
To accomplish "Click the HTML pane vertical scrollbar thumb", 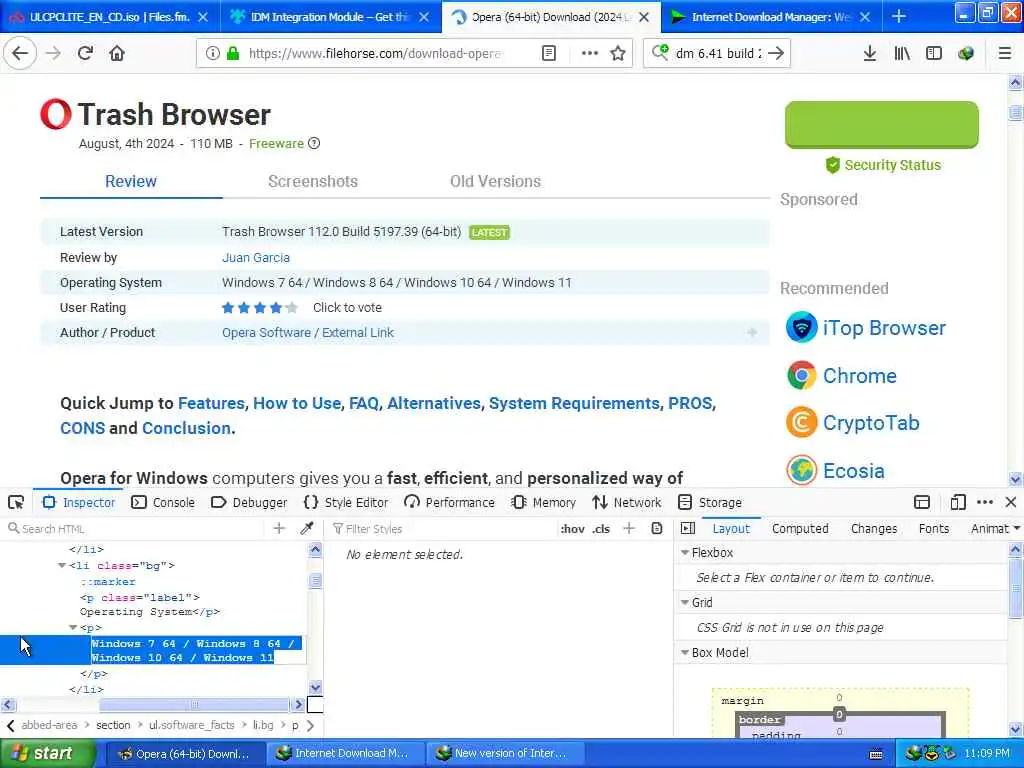I will pyautogui.click(x=315, y=580).
